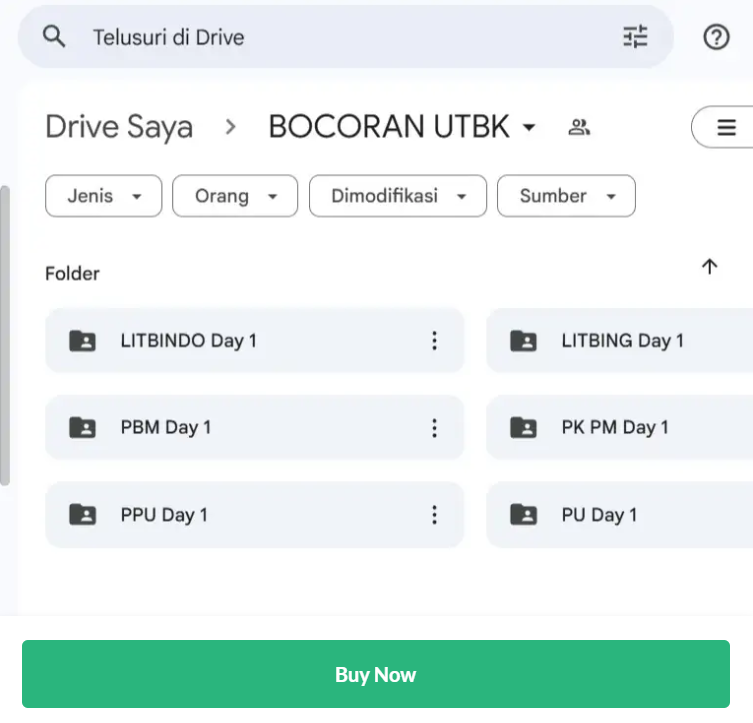Click the shared people icon beside BOCORAN UTBK
The width and height of the screenshot is (753, 723).
pos(579,127)
